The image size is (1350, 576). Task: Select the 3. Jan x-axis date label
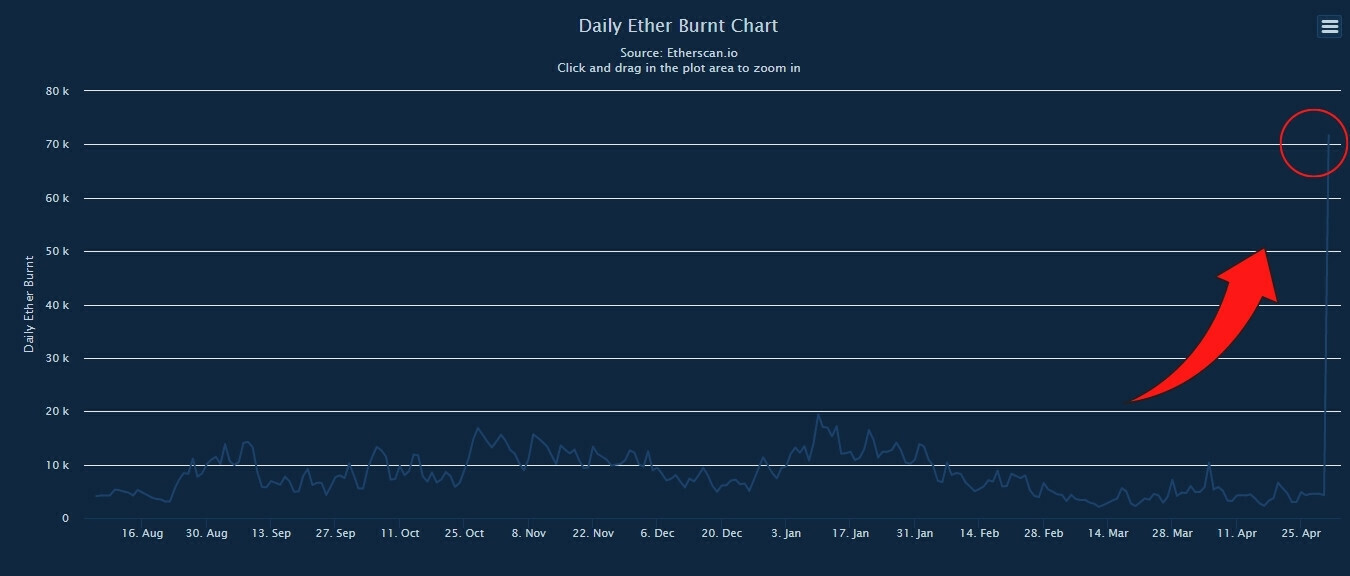pos(786,534)
